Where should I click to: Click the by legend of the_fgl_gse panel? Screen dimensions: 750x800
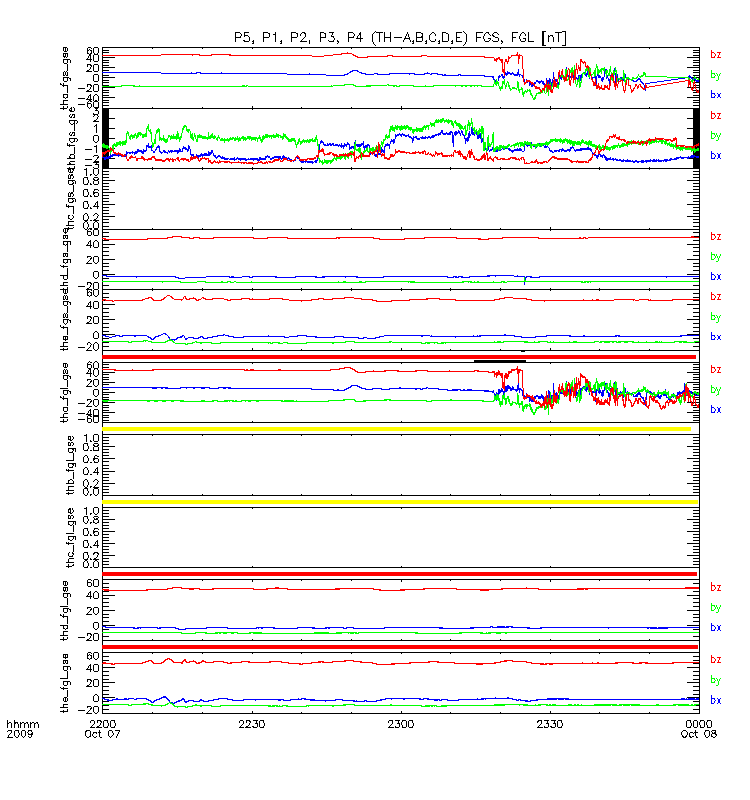[x=716, y=680]
